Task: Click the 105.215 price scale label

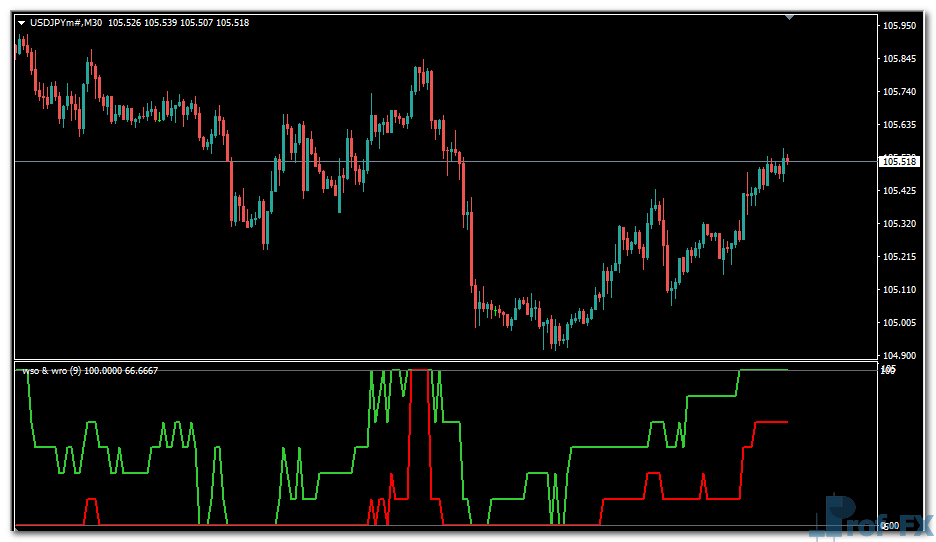Action: point(900,257)
